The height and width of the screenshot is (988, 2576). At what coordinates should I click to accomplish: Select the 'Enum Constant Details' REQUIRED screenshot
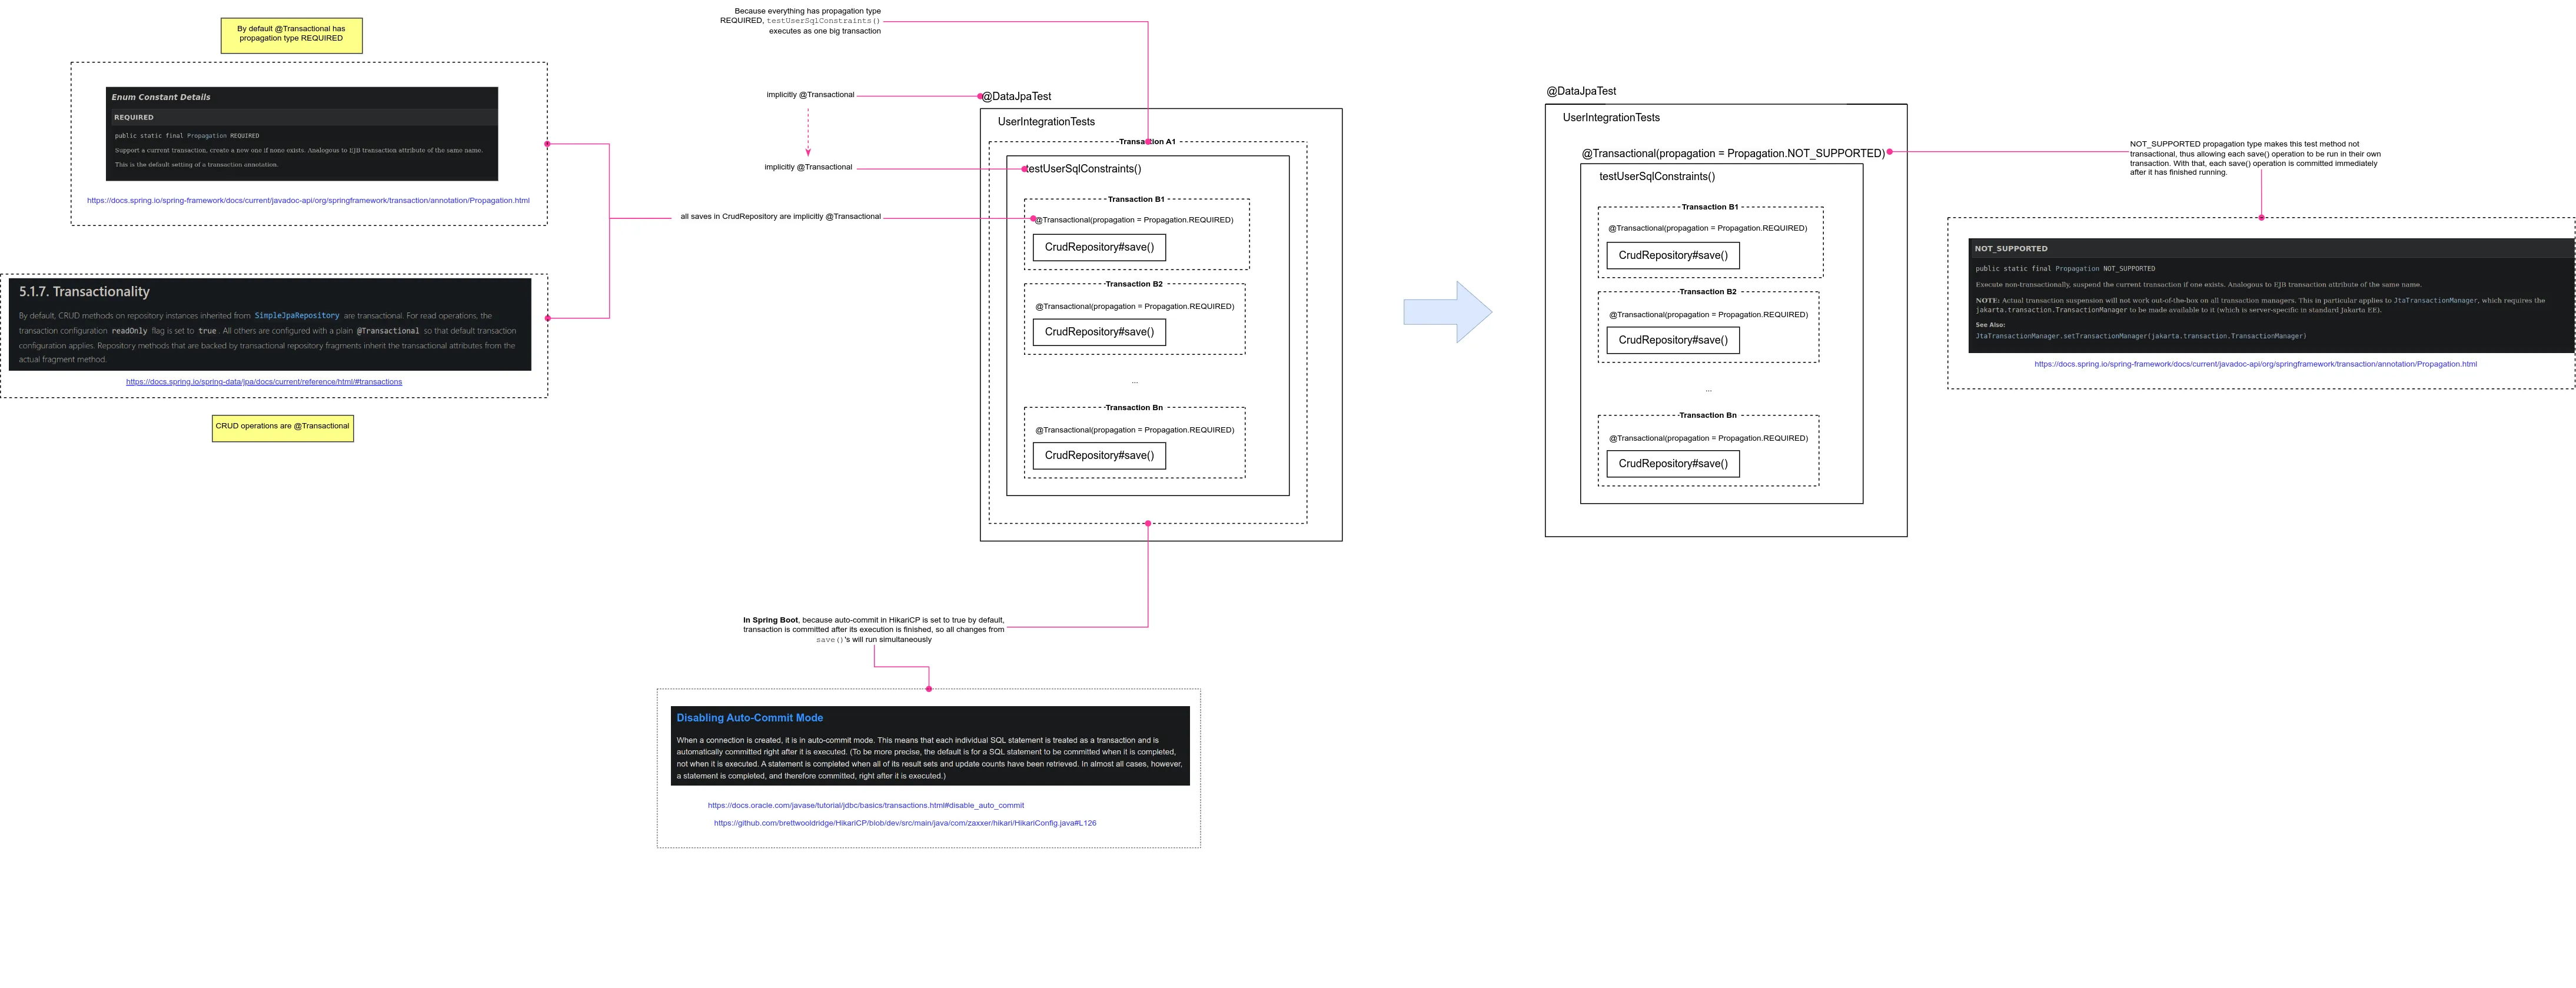301,133
